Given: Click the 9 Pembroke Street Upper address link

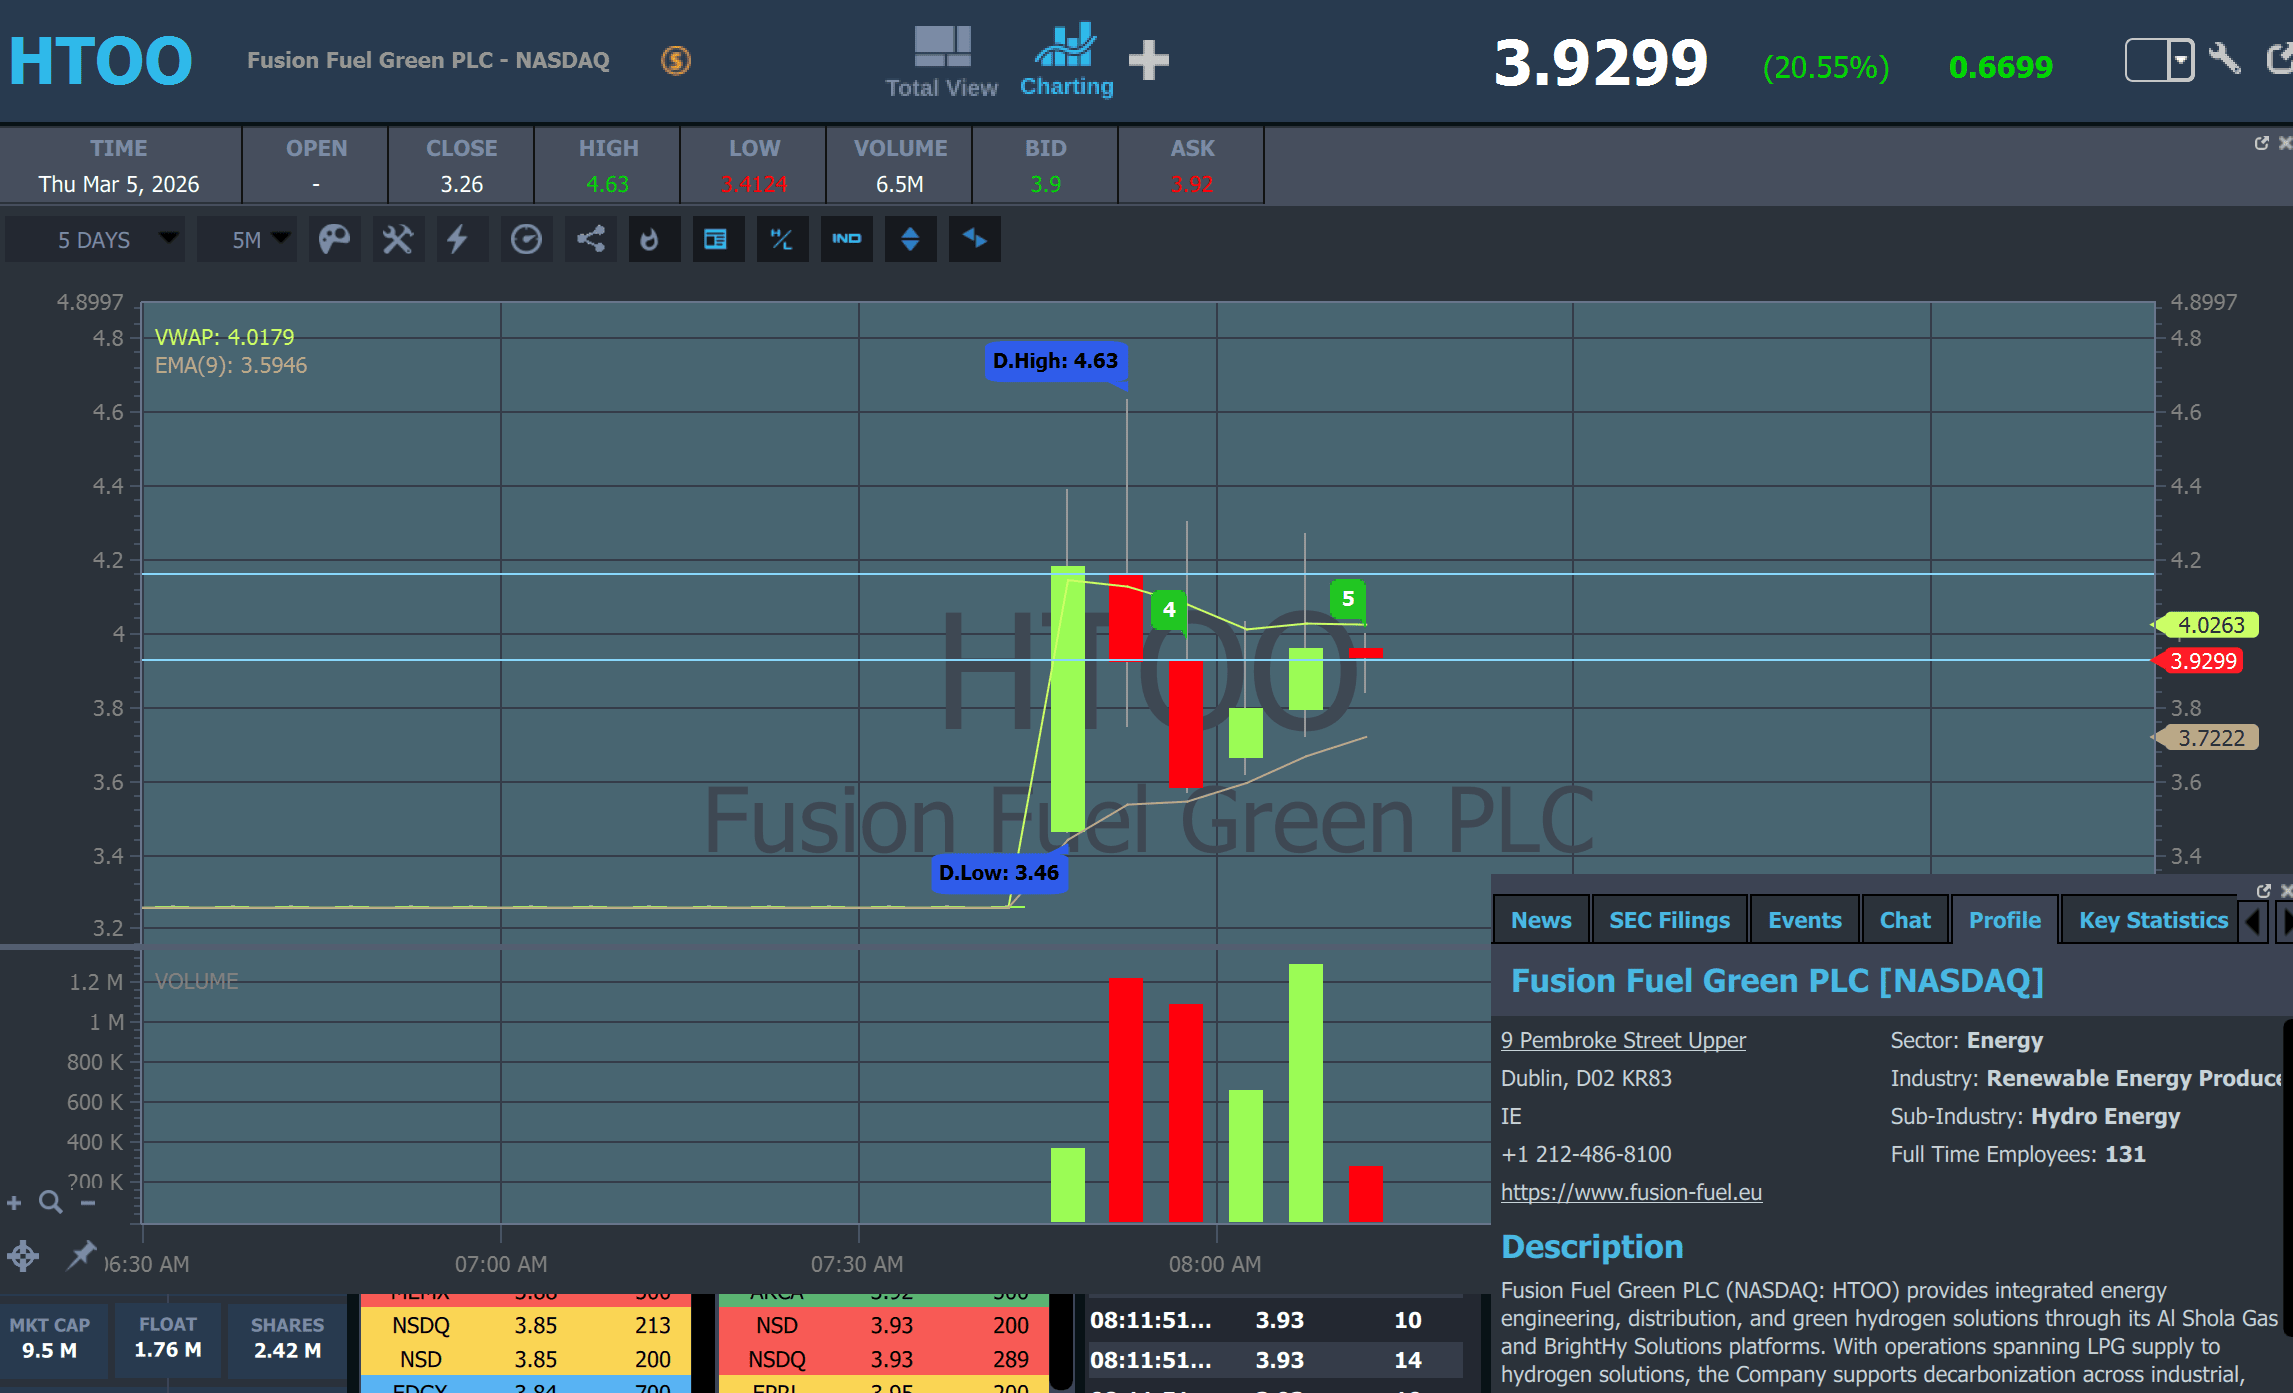Looking at the screenshot, I should 1622,1040.
